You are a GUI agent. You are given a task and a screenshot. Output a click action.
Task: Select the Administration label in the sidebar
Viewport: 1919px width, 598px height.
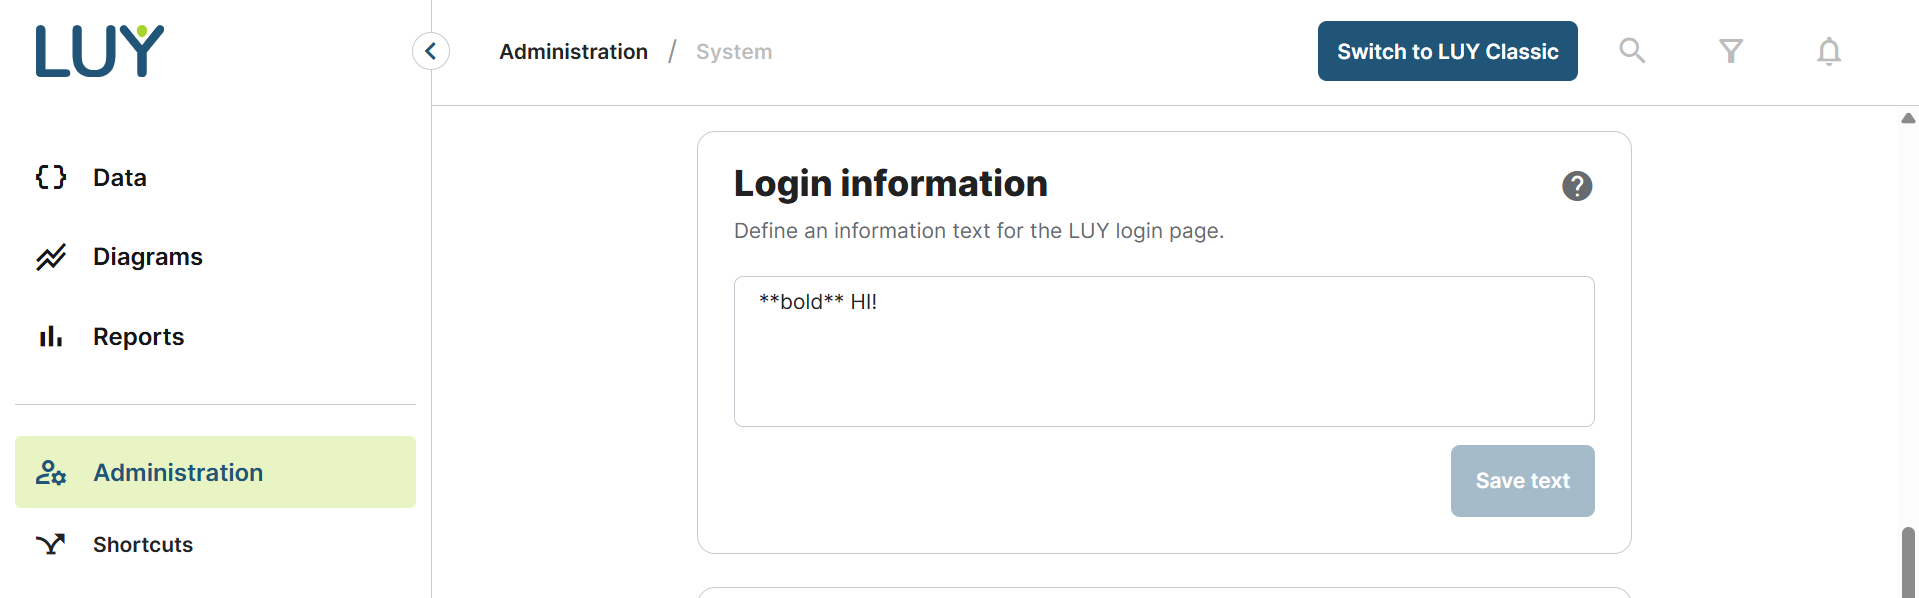[178, 472]
